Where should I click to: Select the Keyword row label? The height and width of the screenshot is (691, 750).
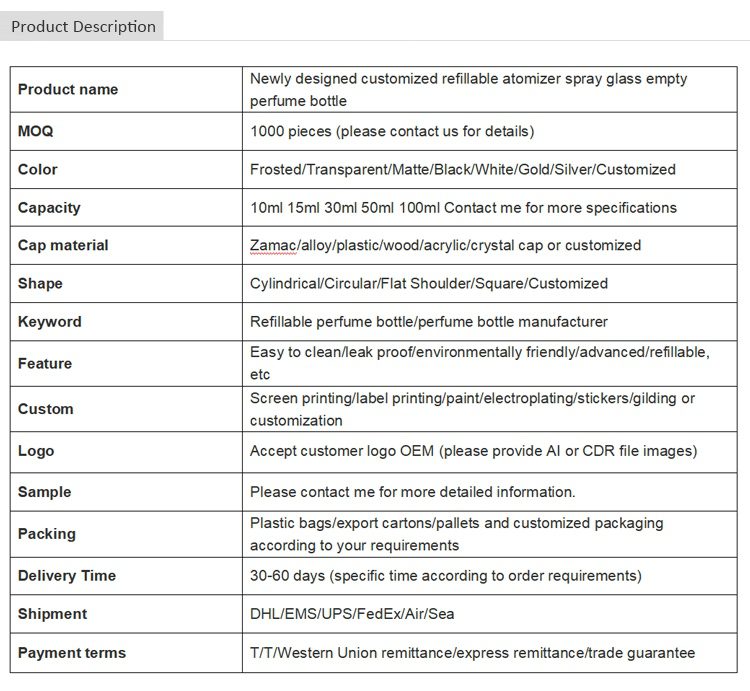(50, 322)
